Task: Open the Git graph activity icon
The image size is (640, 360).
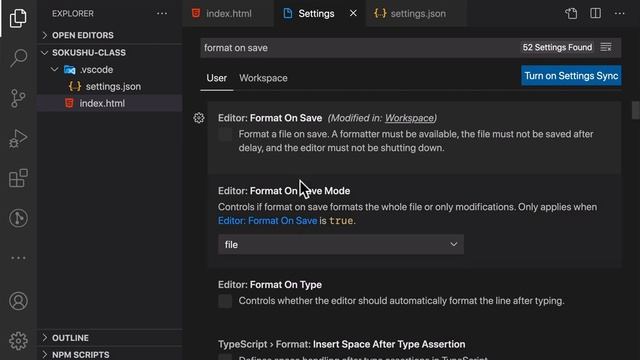Action: click(x=18, y=218)
